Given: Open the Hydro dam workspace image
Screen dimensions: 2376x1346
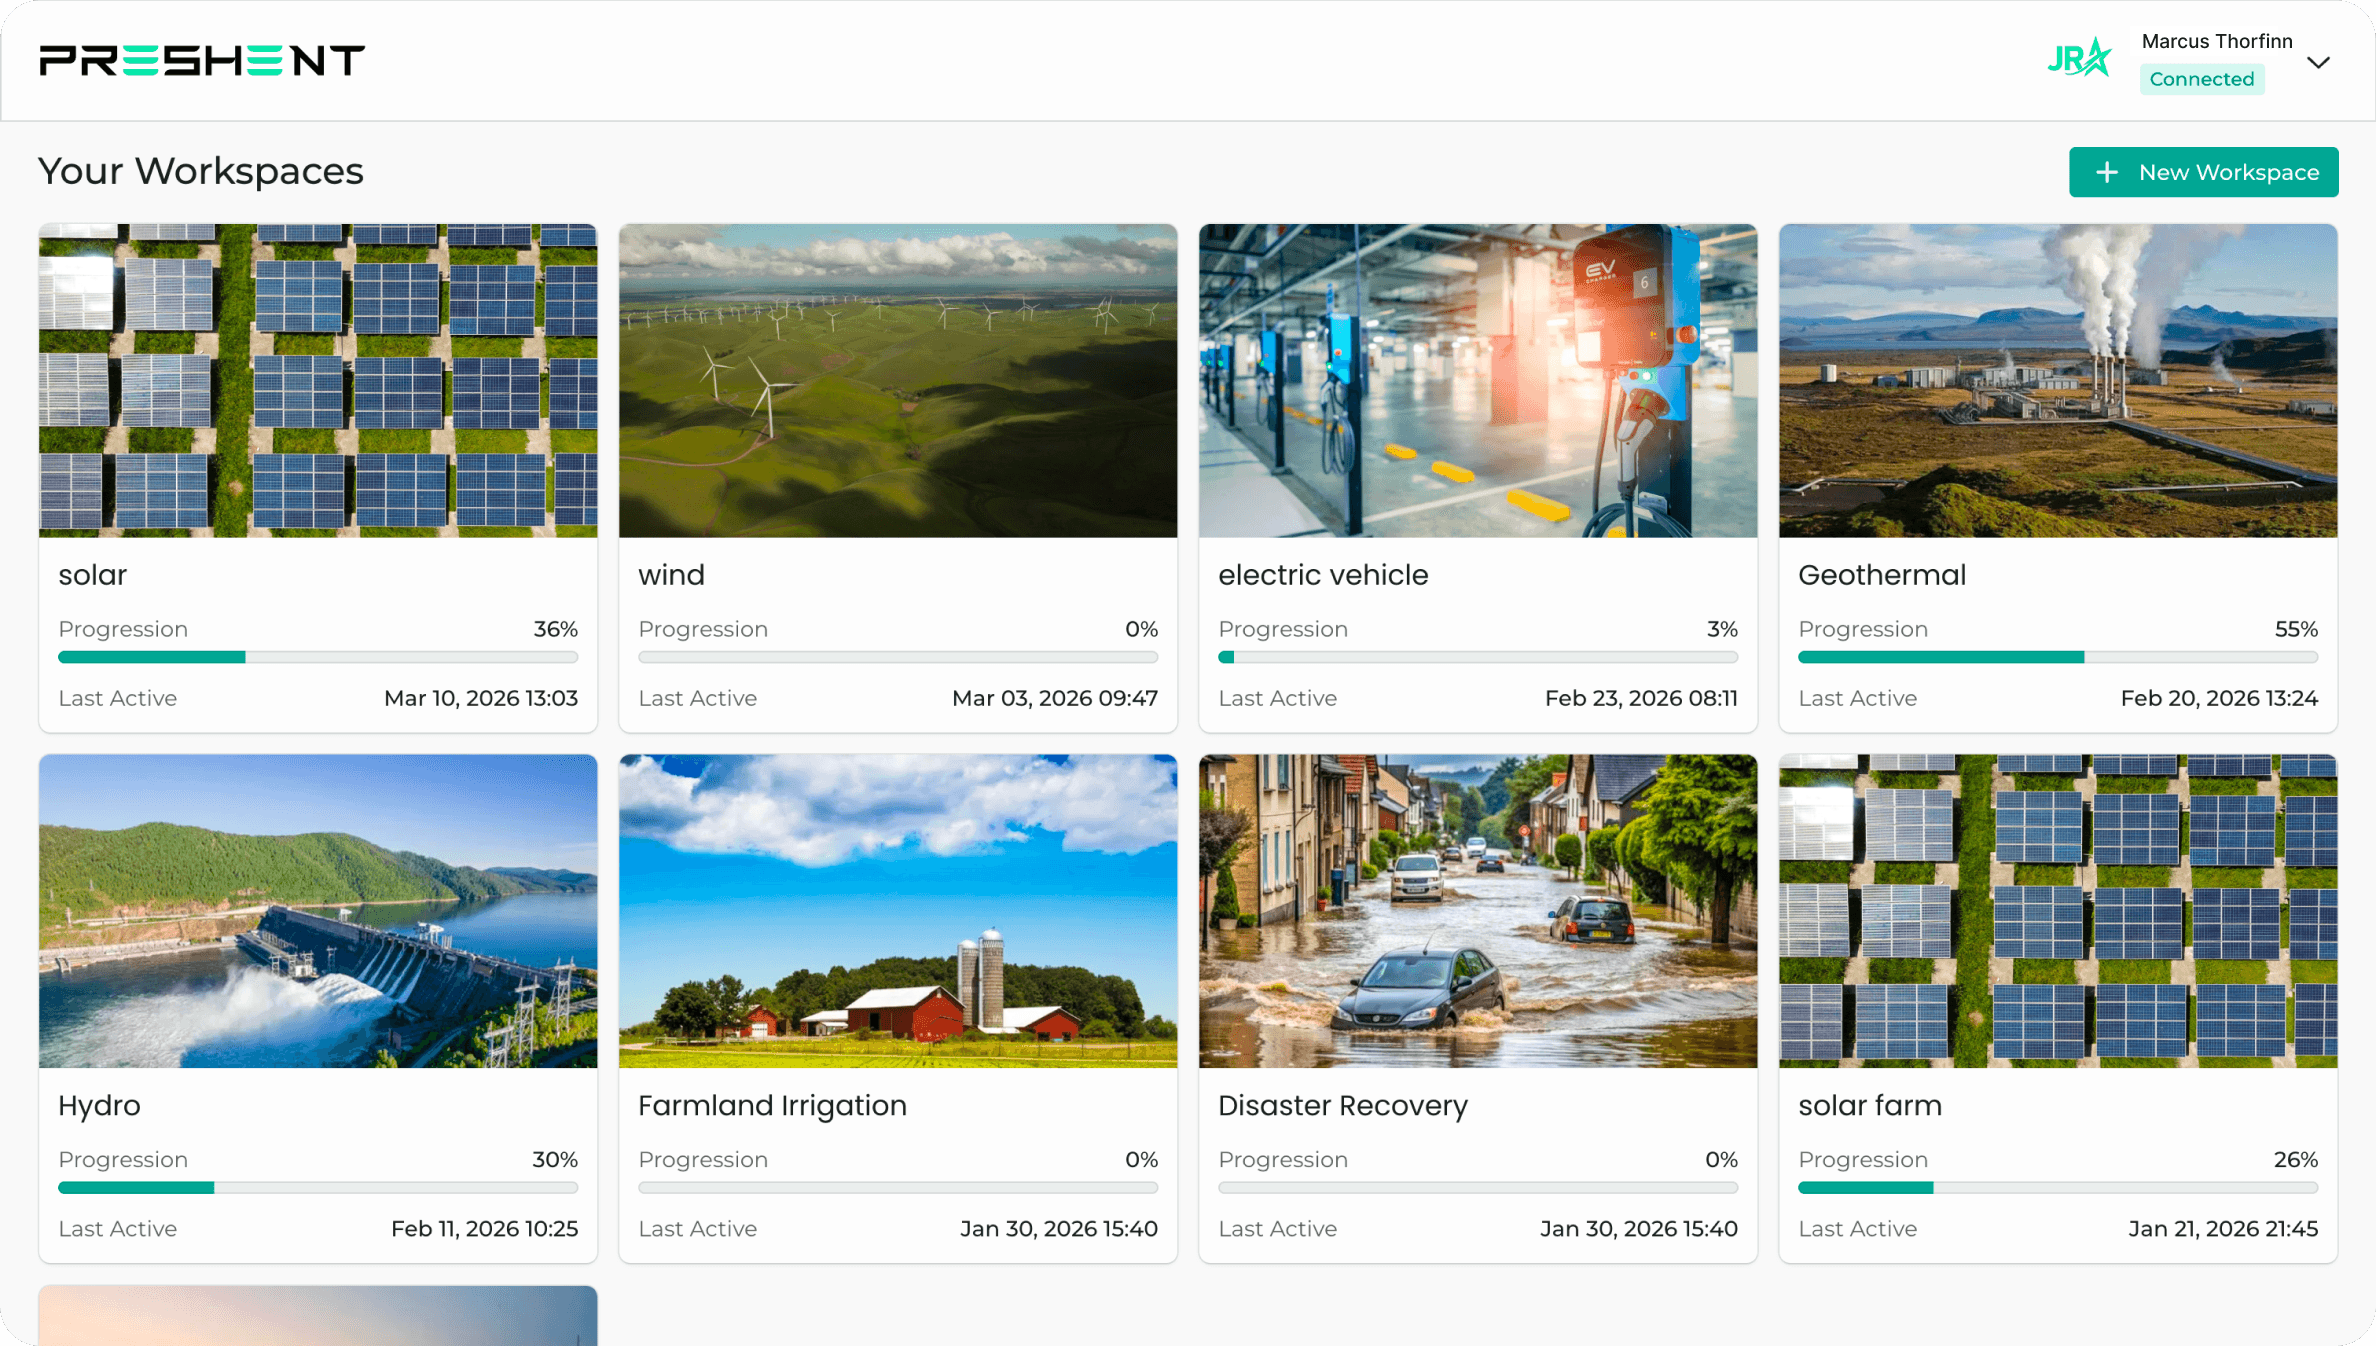Looking at the screenshot, I should 318,910.
